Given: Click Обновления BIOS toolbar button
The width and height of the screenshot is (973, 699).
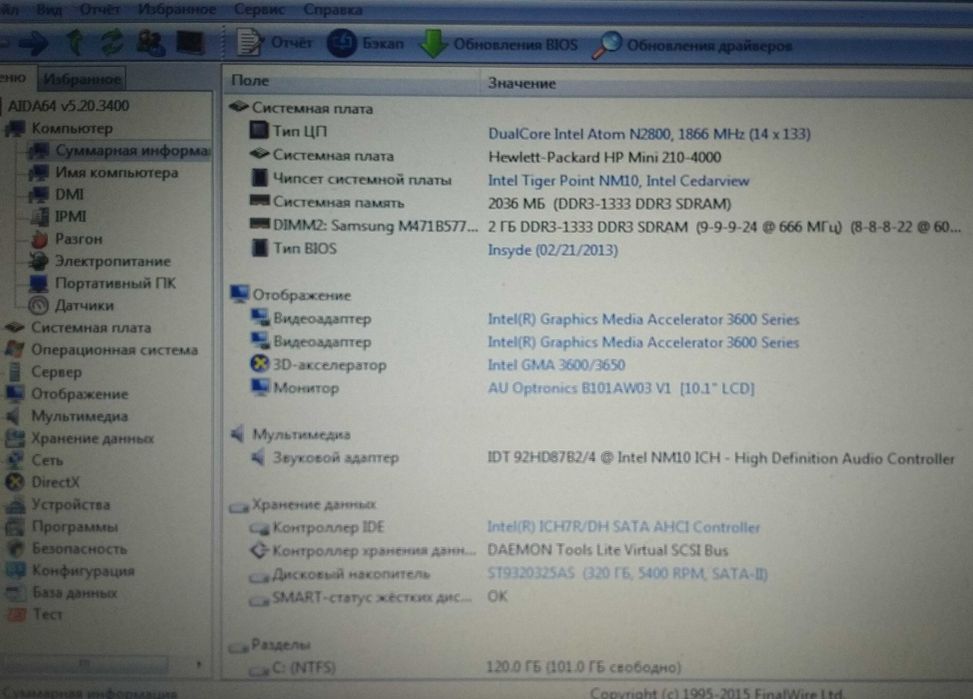Looking at the screenshot, I should tap(499, 45).
